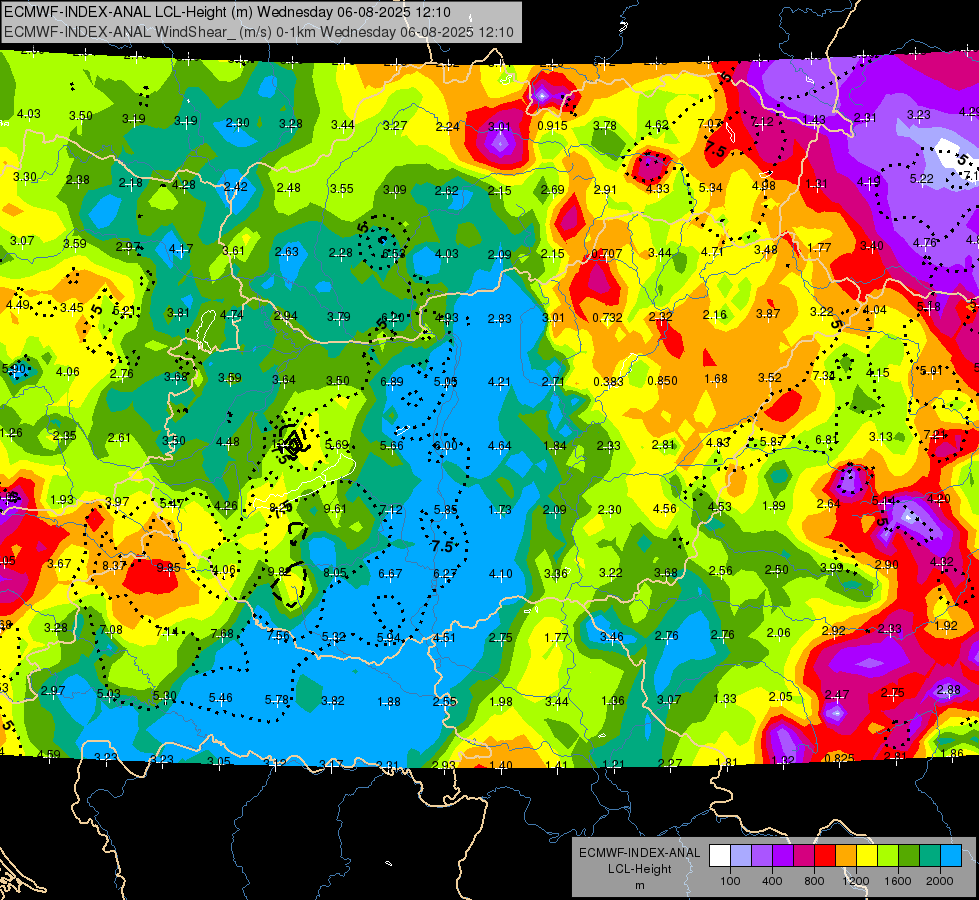Image resolution: width=979 pixels, height=900 pixels.
Task: Click 'ECMWF-INDEX-ANAL' text inside the legend box
Action: (x=639, y=853)
